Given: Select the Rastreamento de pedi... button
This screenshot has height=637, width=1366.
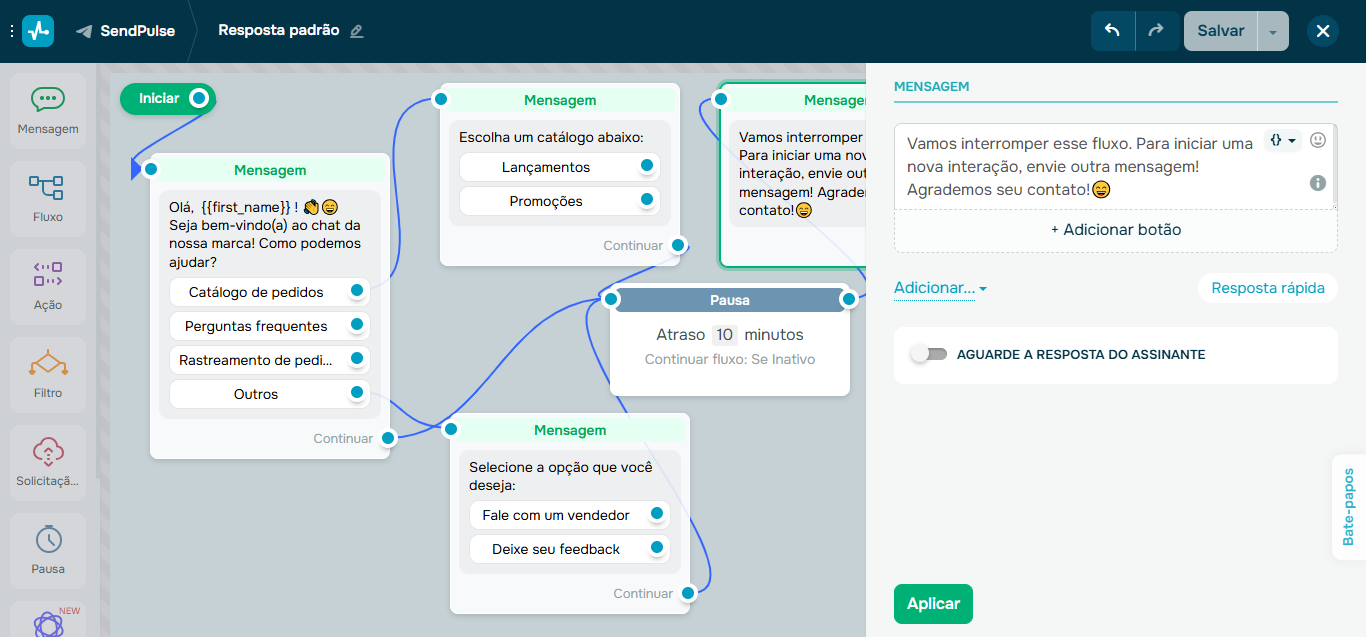Looking at the screenshot, I should (x=270, y=360).
